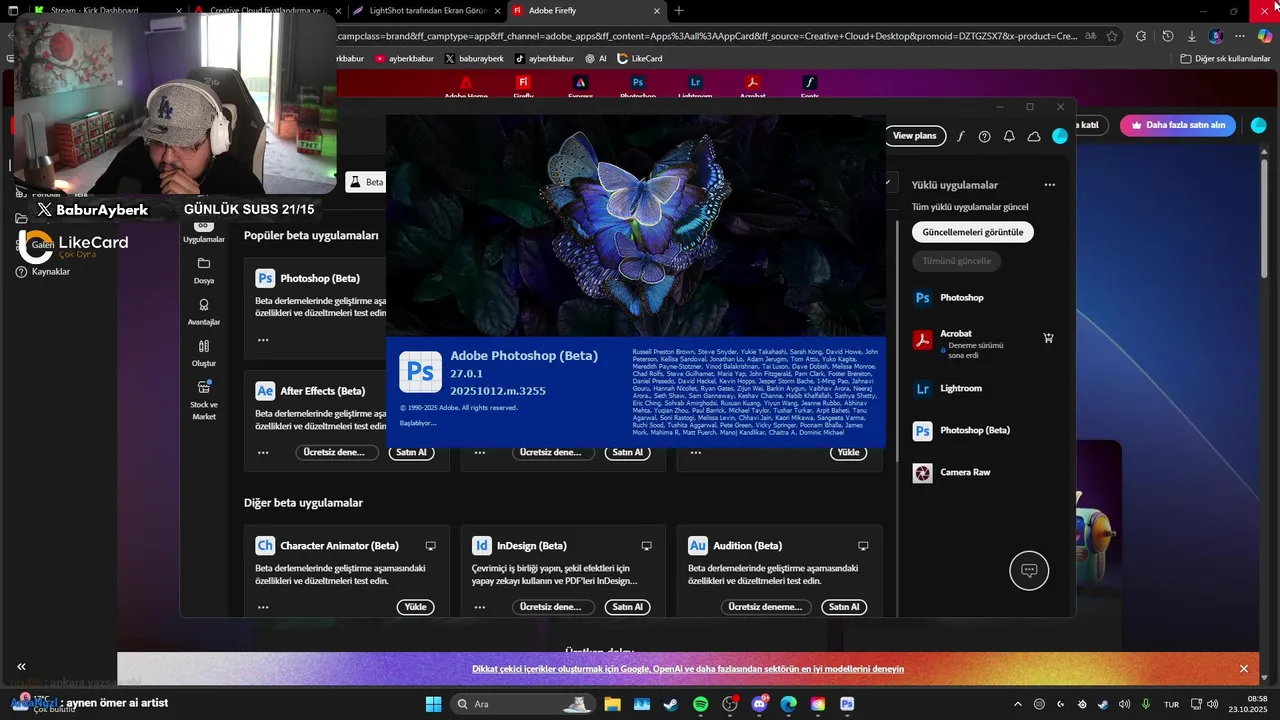The image size is (1280, 720).
Task: Open Oluştur in Creative Cloud sidebar
Action: click(204, 353)
